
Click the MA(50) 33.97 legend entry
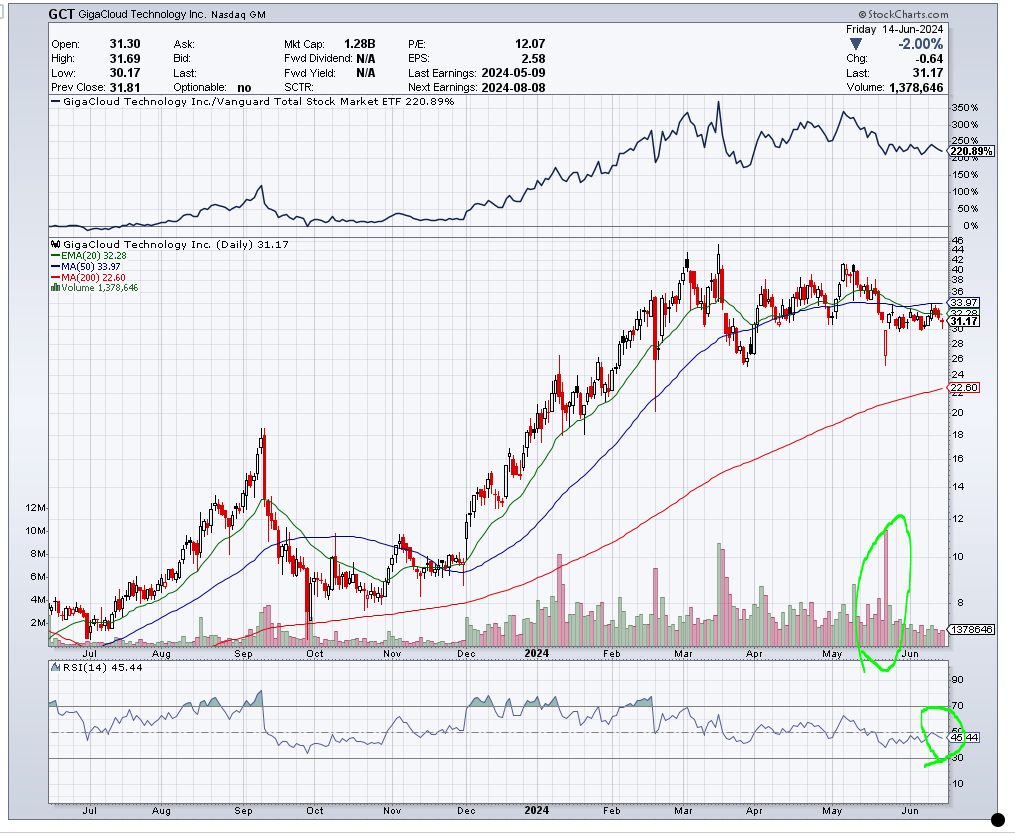[85, 267]
